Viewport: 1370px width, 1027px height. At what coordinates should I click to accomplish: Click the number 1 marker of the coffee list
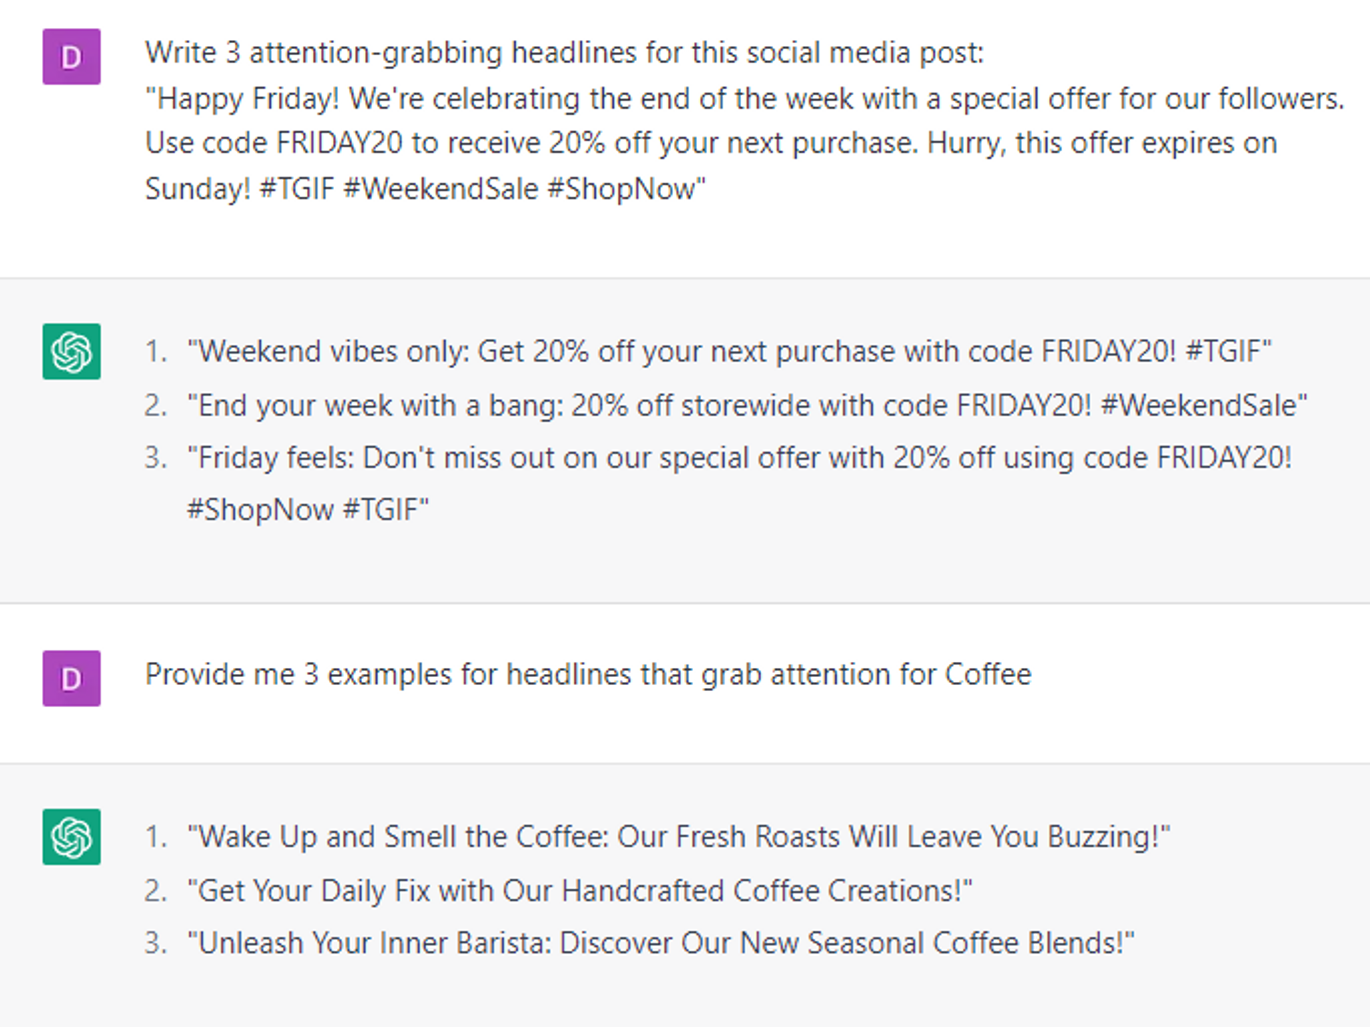[x=156, y=836]
